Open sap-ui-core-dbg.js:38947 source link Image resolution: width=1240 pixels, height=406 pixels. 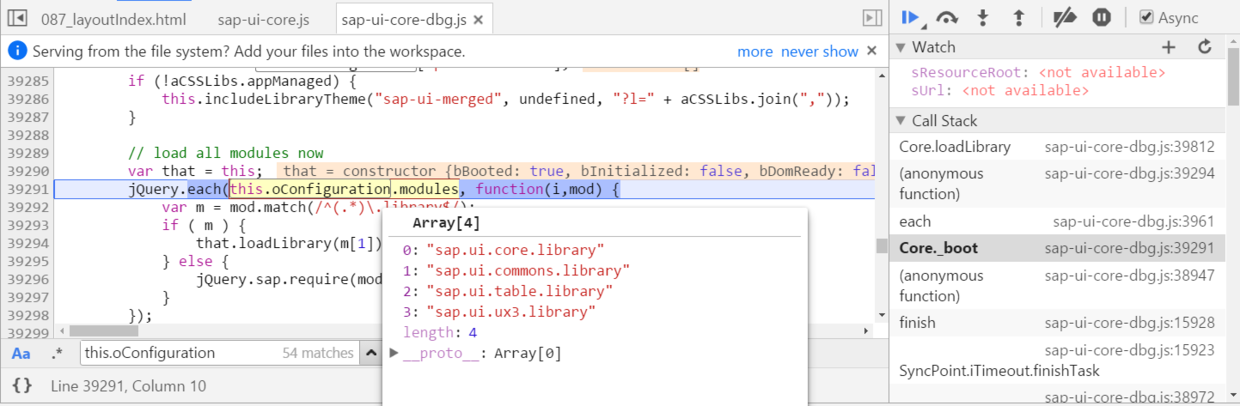click(x=1129, y=274)
